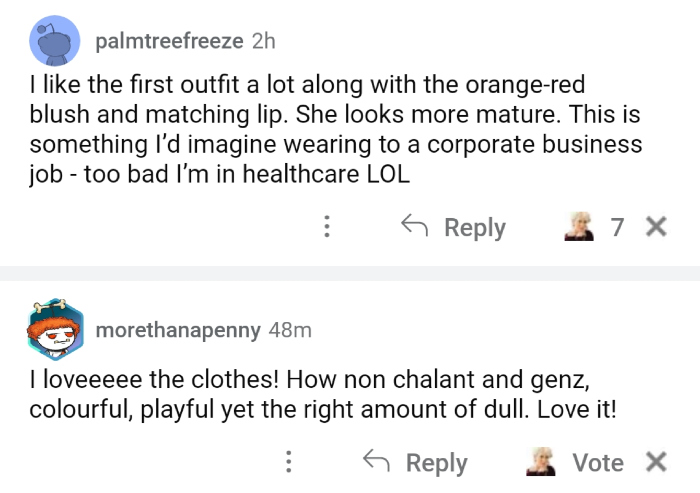The image size is (700, 493).
Task: Click the reply arrow icon under palmtreefreeze's comment
Action: 416,226
